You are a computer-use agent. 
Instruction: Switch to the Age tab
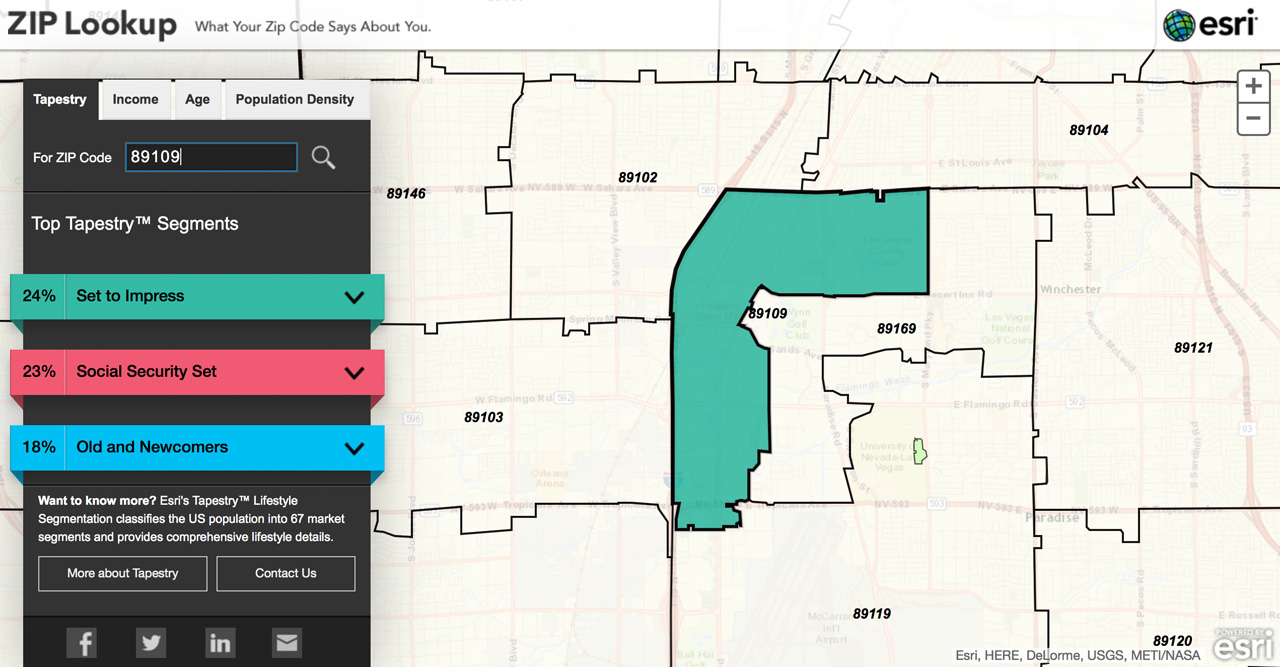click(x=197, y=100)
